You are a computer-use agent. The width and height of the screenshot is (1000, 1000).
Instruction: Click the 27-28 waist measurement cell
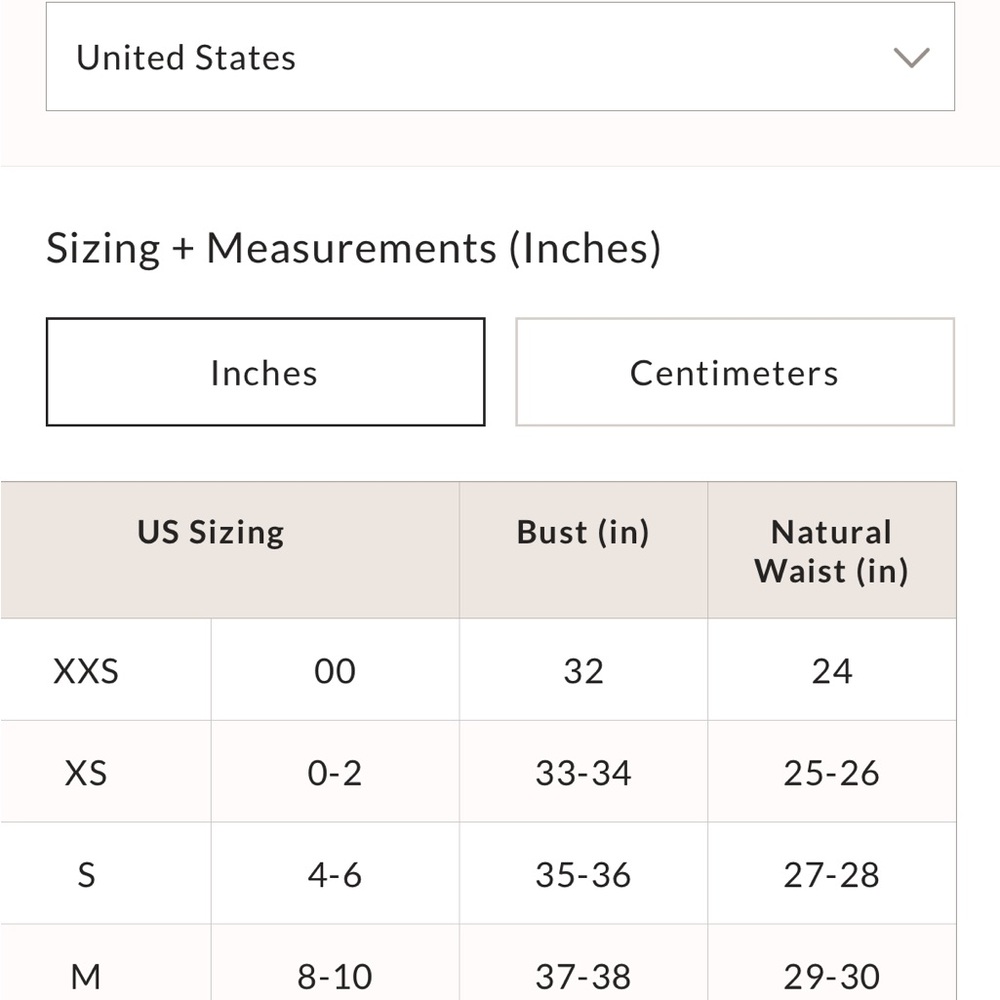832,874
